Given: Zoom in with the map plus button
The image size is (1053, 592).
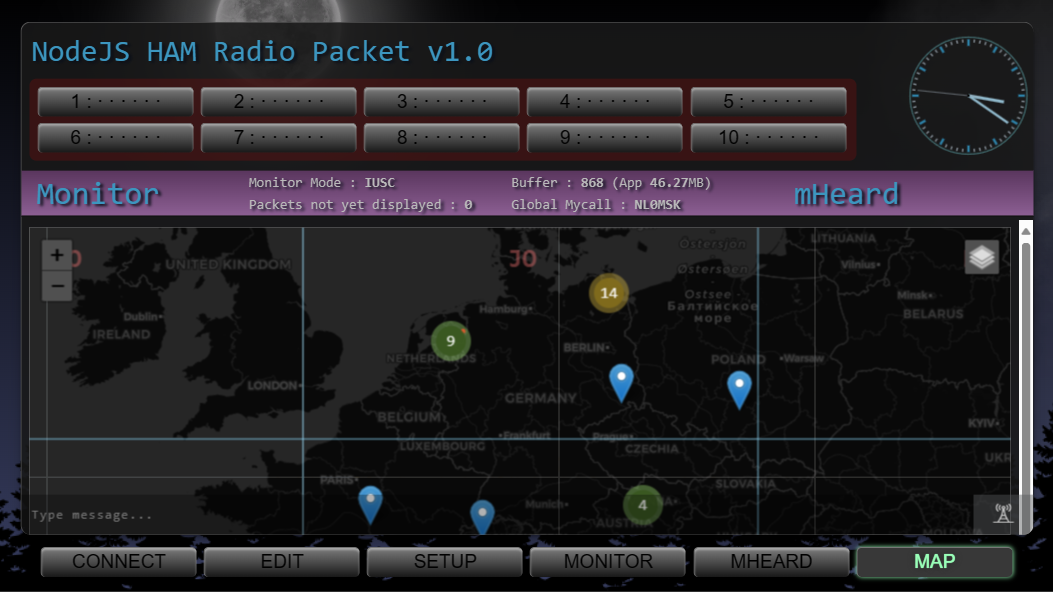Looking at the screenshot, I should 57,255.
